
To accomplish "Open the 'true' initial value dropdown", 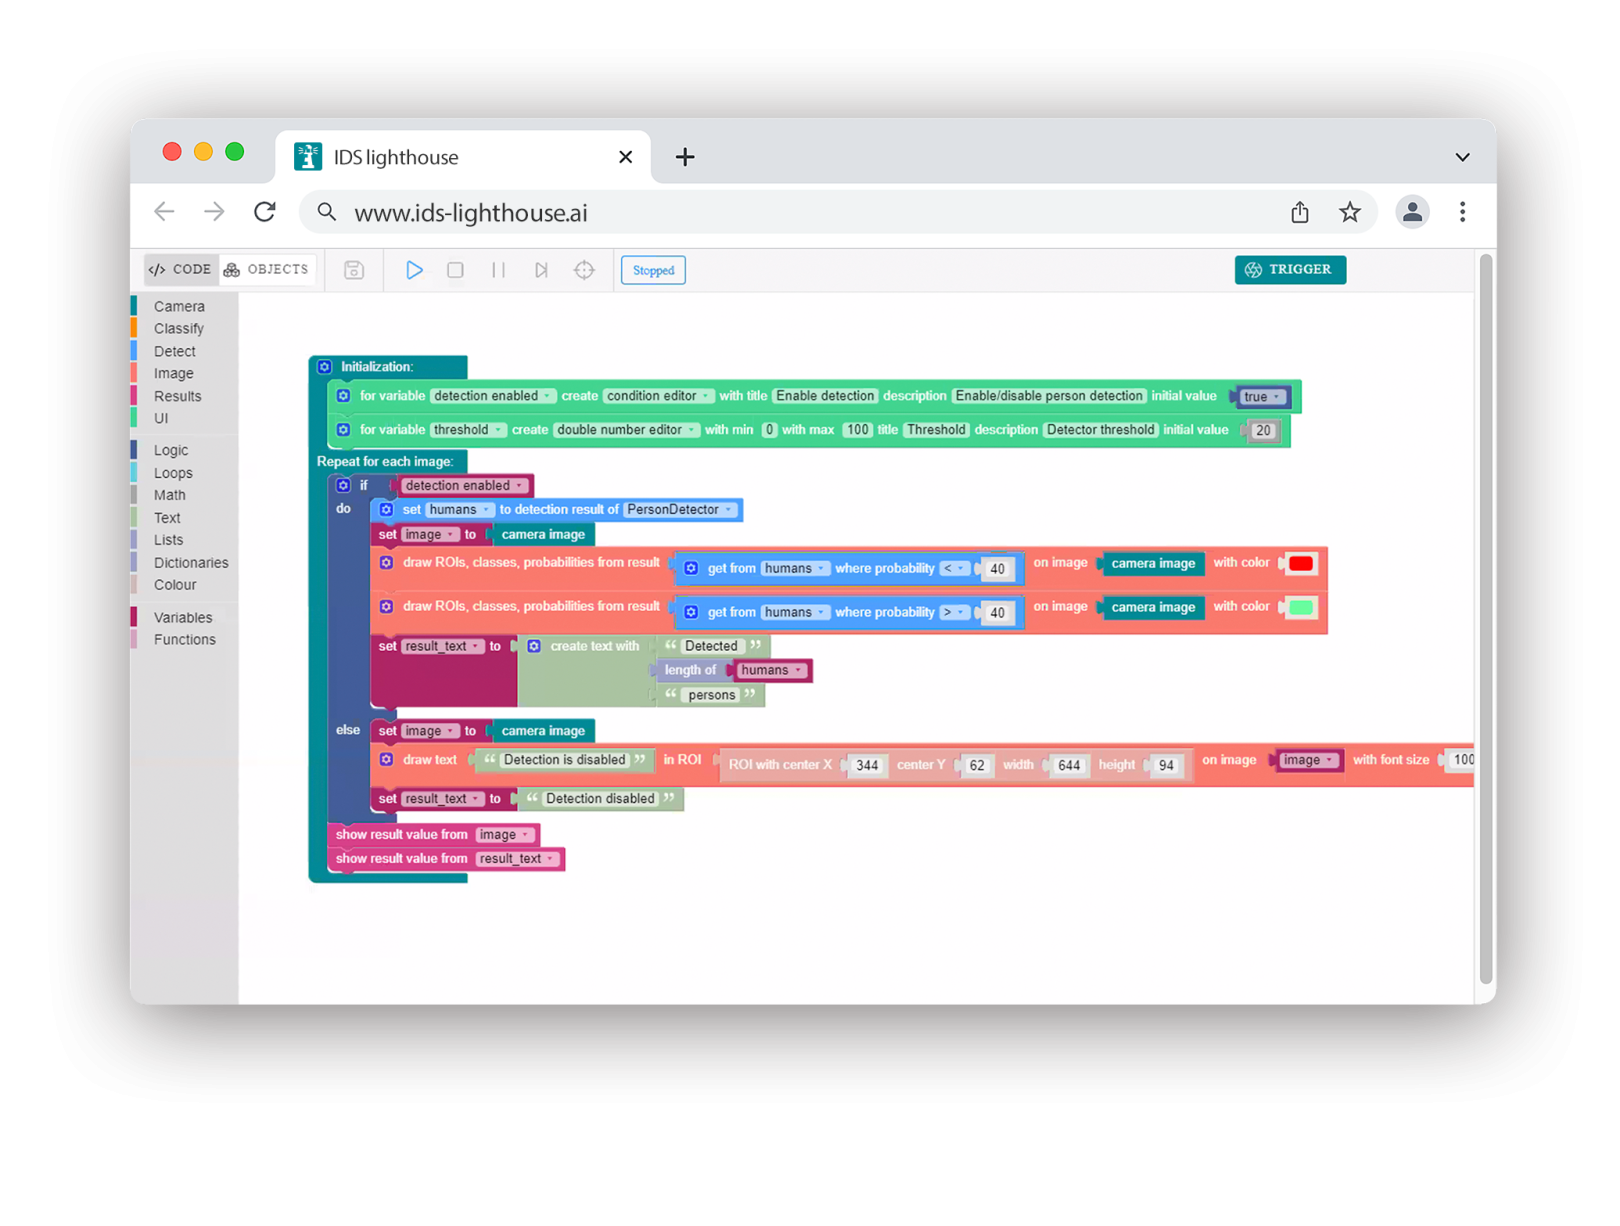I will [1261, 397].
